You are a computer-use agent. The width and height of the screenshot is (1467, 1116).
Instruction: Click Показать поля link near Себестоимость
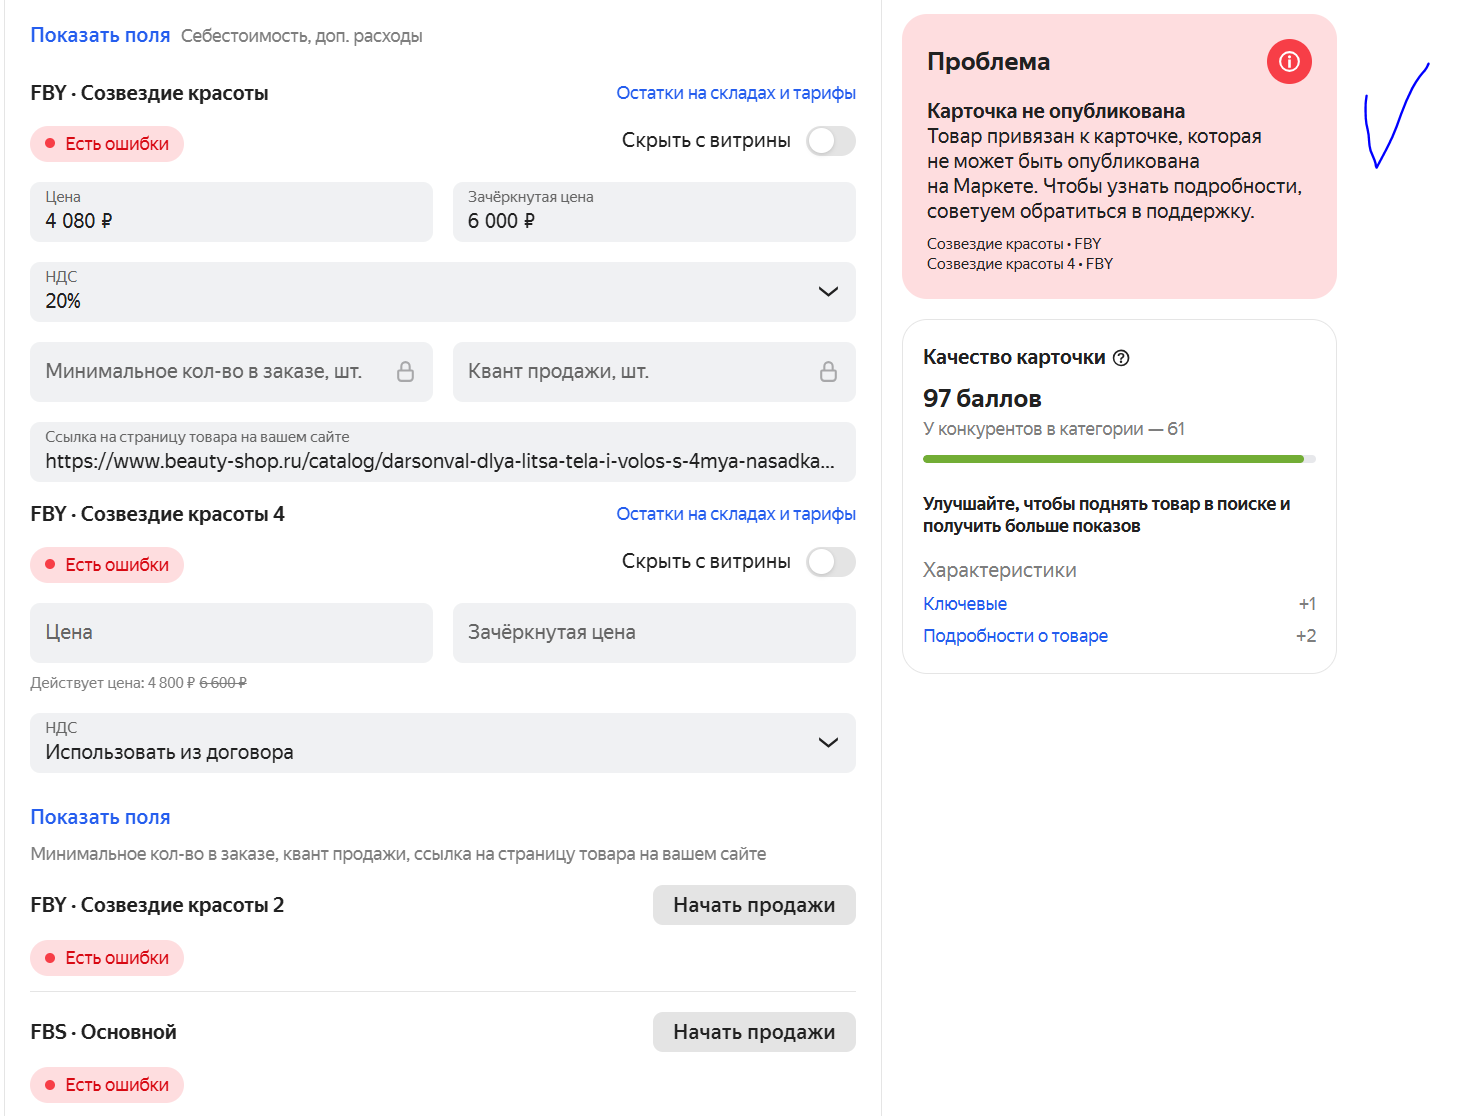pos(100,36)
